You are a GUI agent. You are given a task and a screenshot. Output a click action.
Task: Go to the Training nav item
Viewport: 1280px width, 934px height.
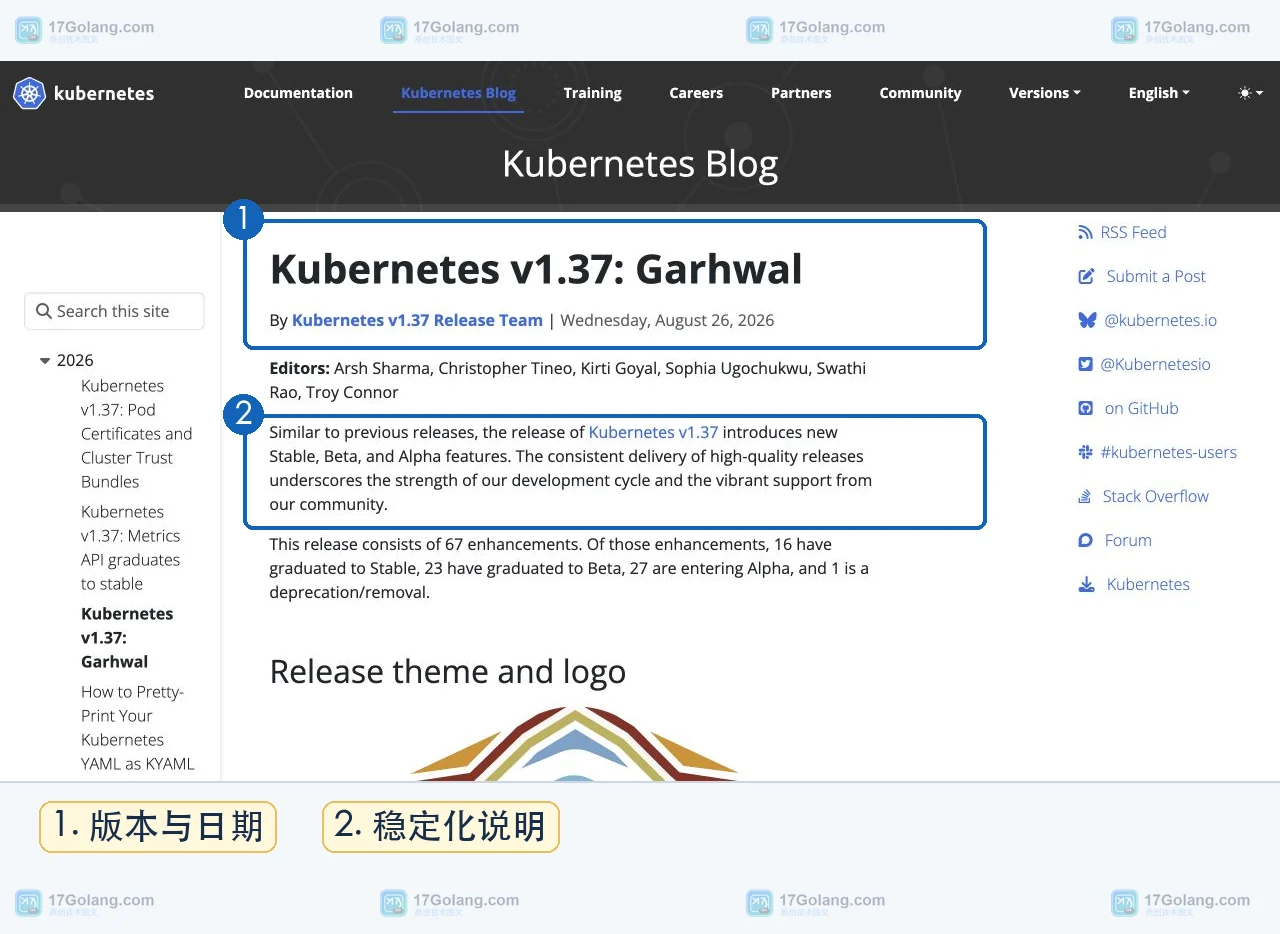coord(592,93)
